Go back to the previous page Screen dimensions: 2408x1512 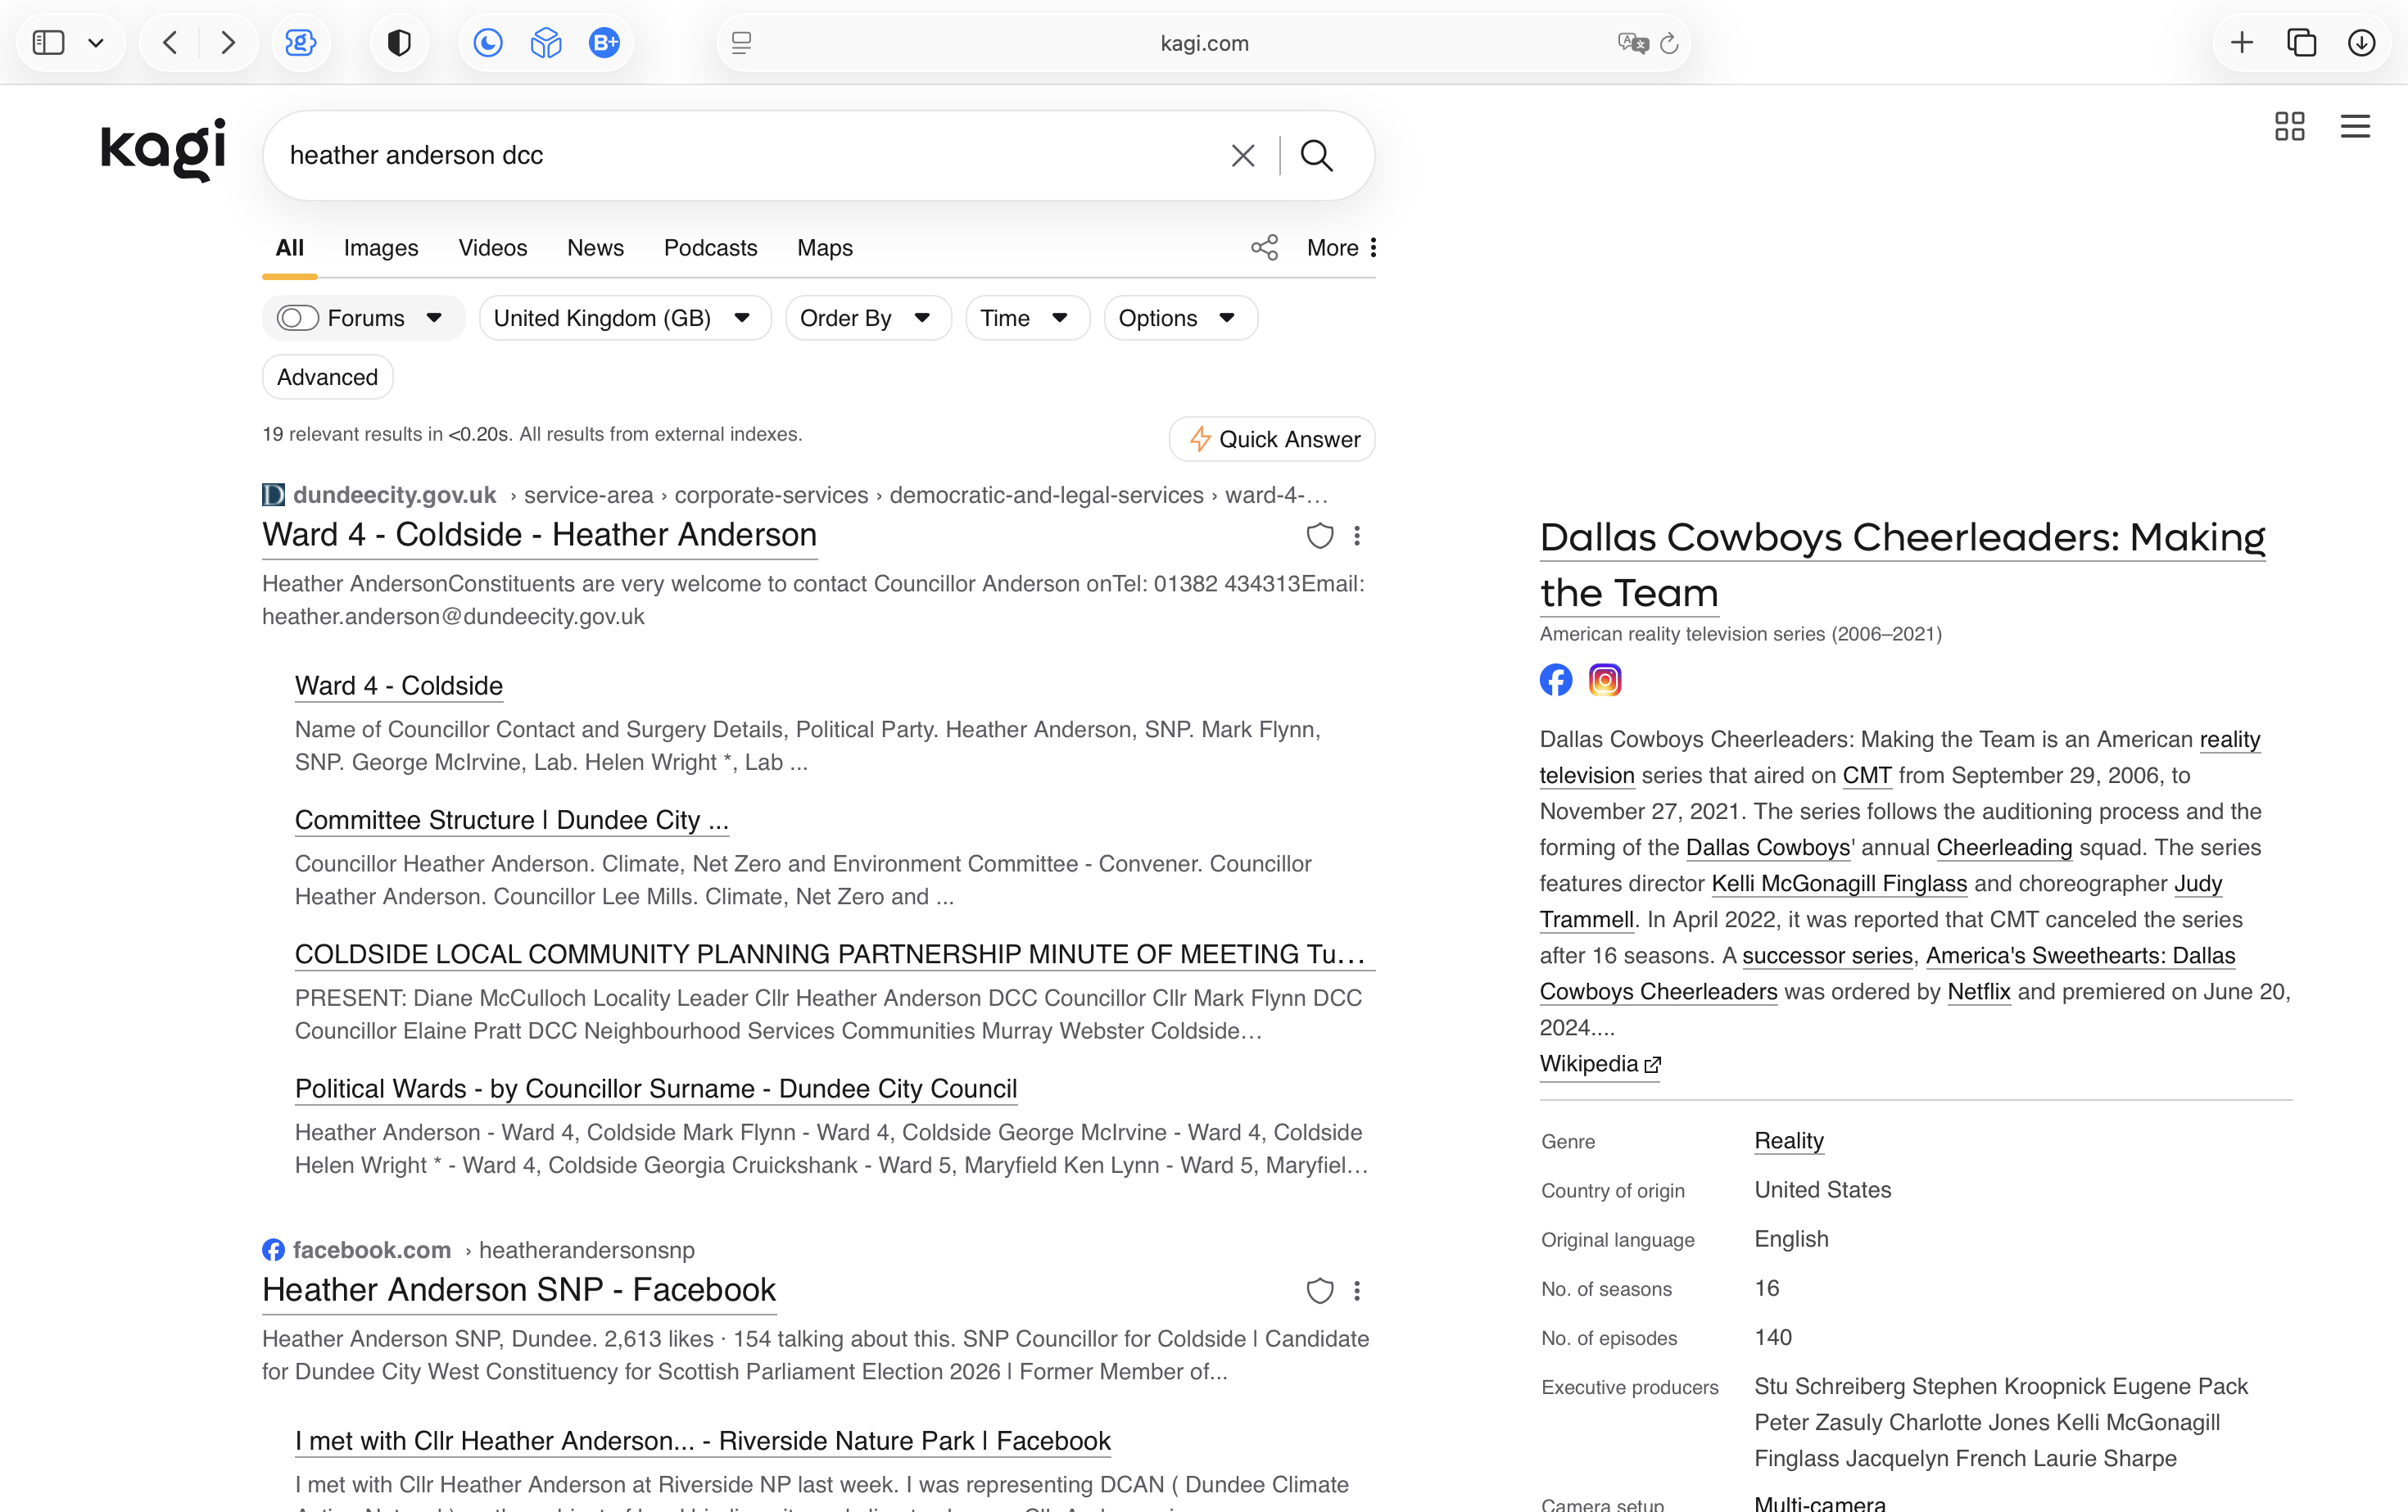(170, 43)
